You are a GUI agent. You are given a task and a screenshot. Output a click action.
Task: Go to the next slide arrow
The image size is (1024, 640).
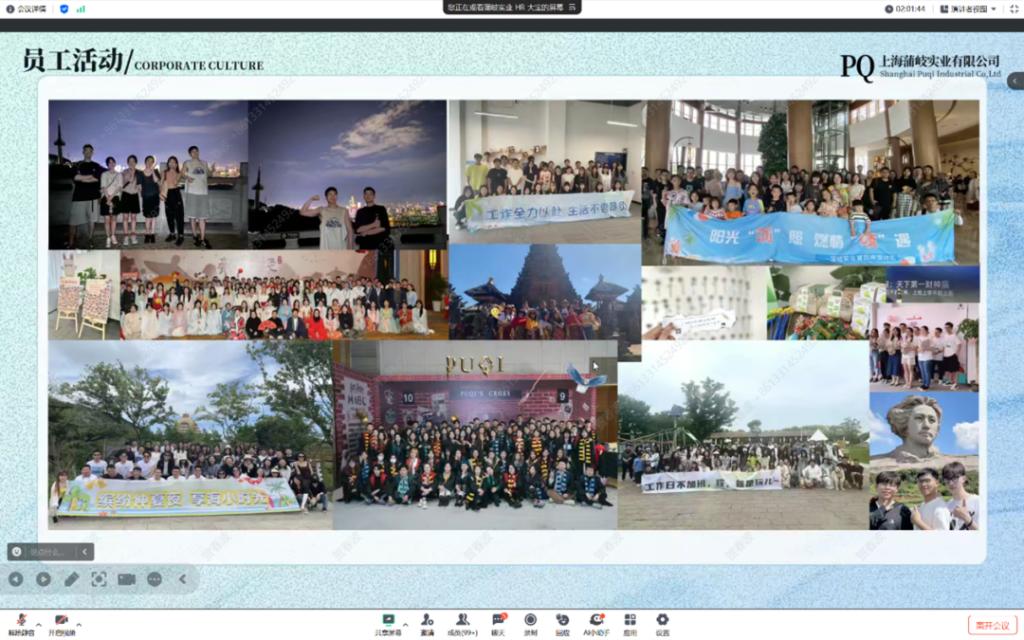pyautogui.click(x=43, y=579)
